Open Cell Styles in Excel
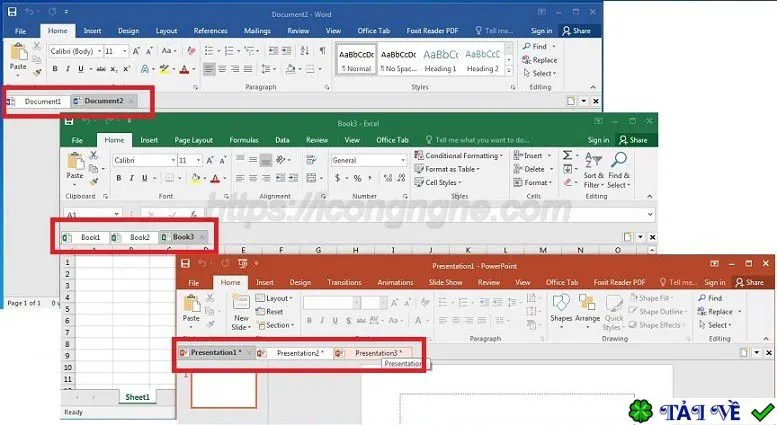777x425 pixels. click(438, 182)
